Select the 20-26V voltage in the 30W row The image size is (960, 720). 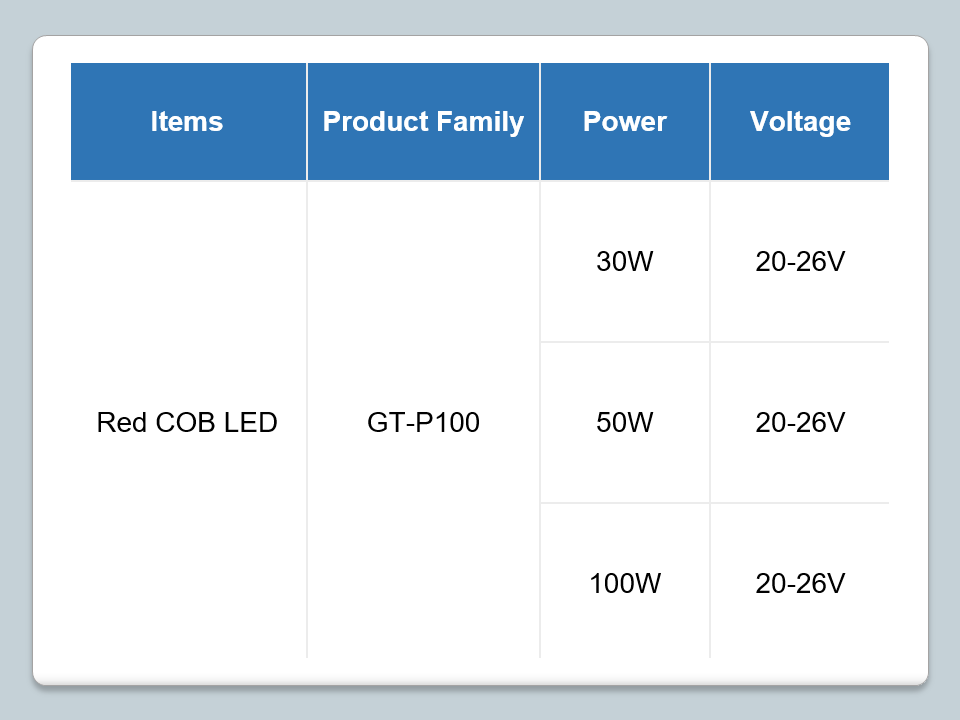[x=800, y=262]
